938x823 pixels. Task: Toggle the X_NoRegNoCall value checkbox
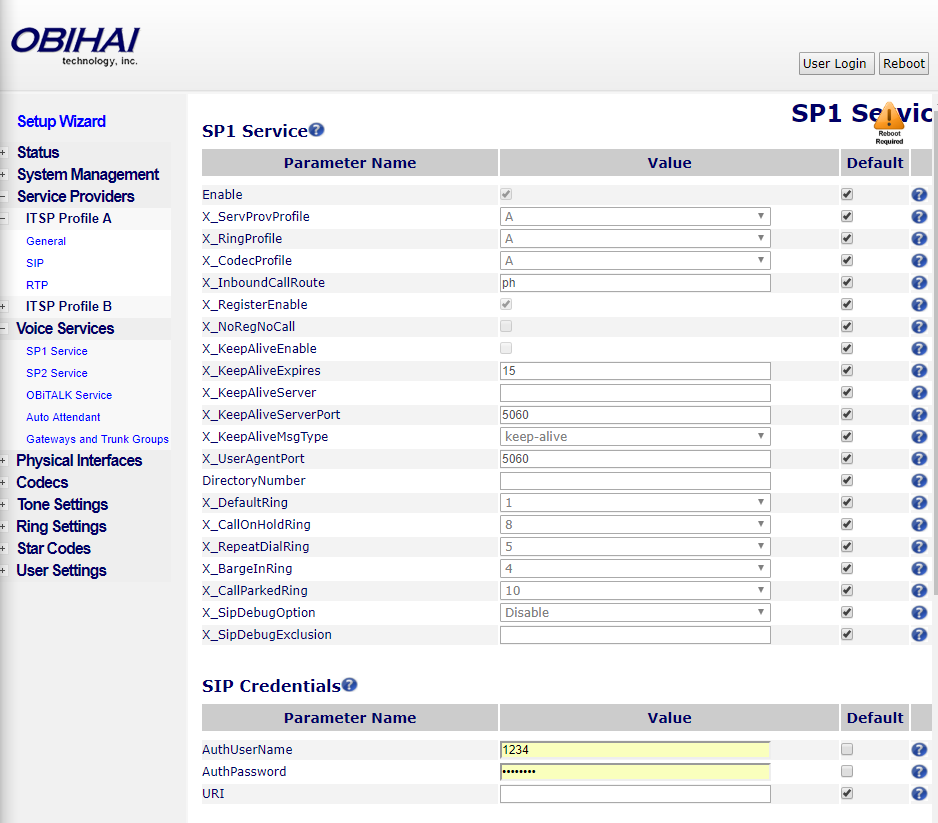coord(506,326)
